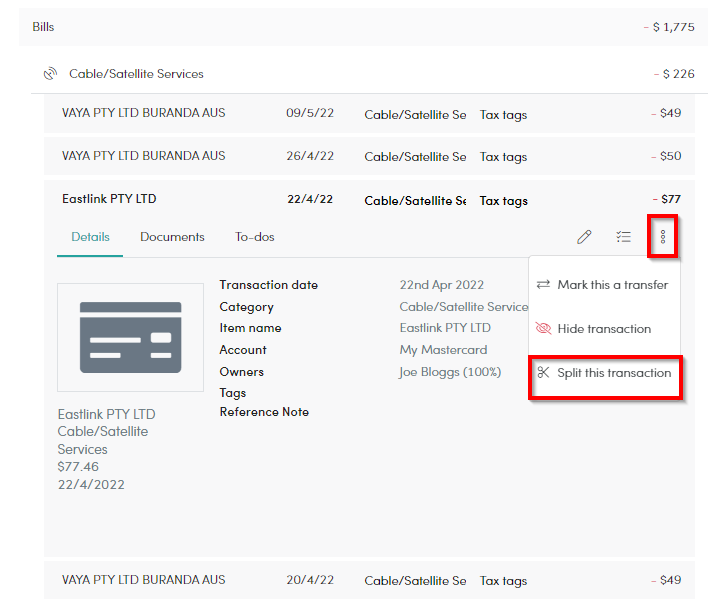Screen dimensions: 714x601
Task: Click the Cable/Satellite Service category value in details
Action: coord(464,307)
